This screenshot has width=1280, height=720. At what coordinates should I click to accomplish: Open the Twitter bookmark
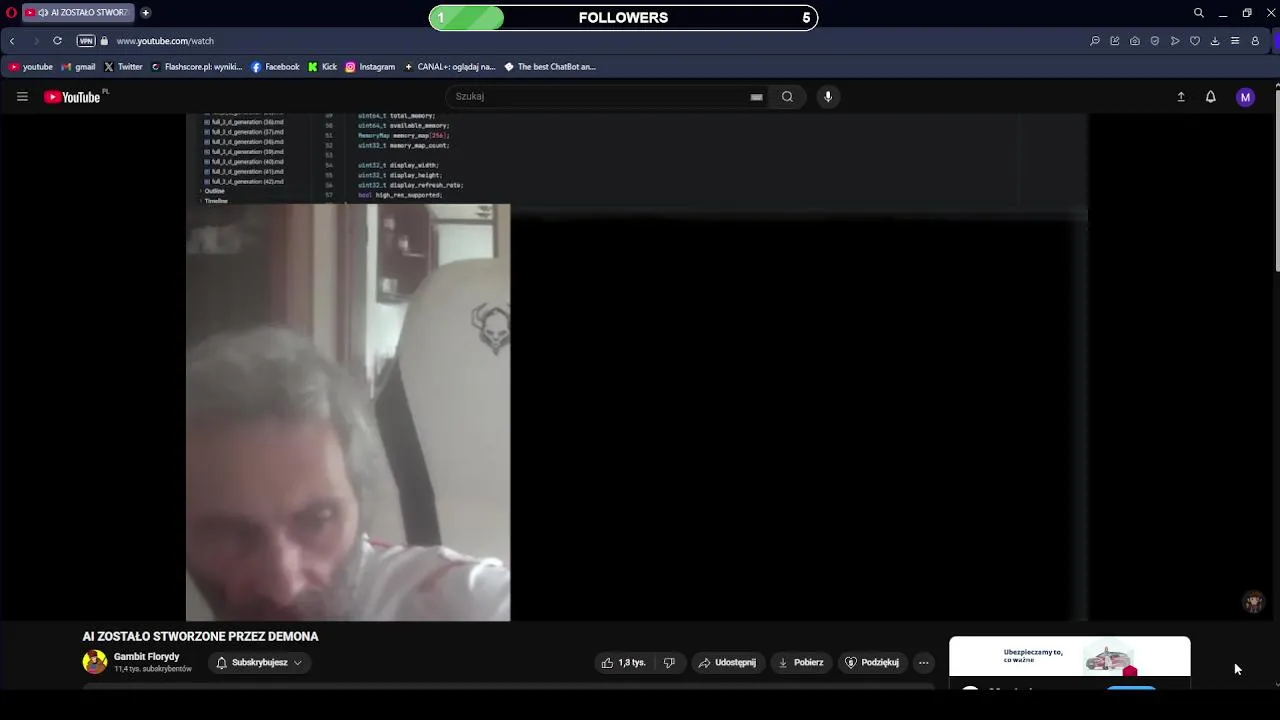click(x=123, y=67)
